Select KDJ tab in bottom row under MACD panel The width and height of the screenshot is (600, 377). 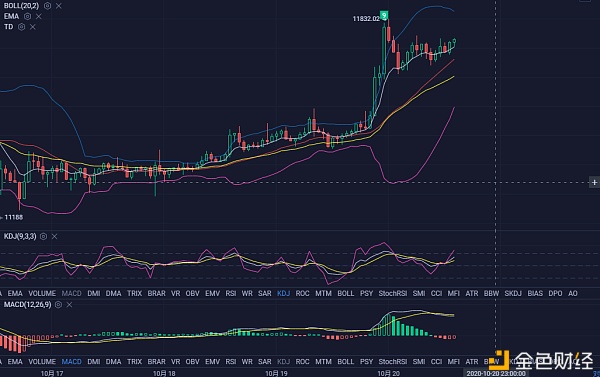(284, 362)
